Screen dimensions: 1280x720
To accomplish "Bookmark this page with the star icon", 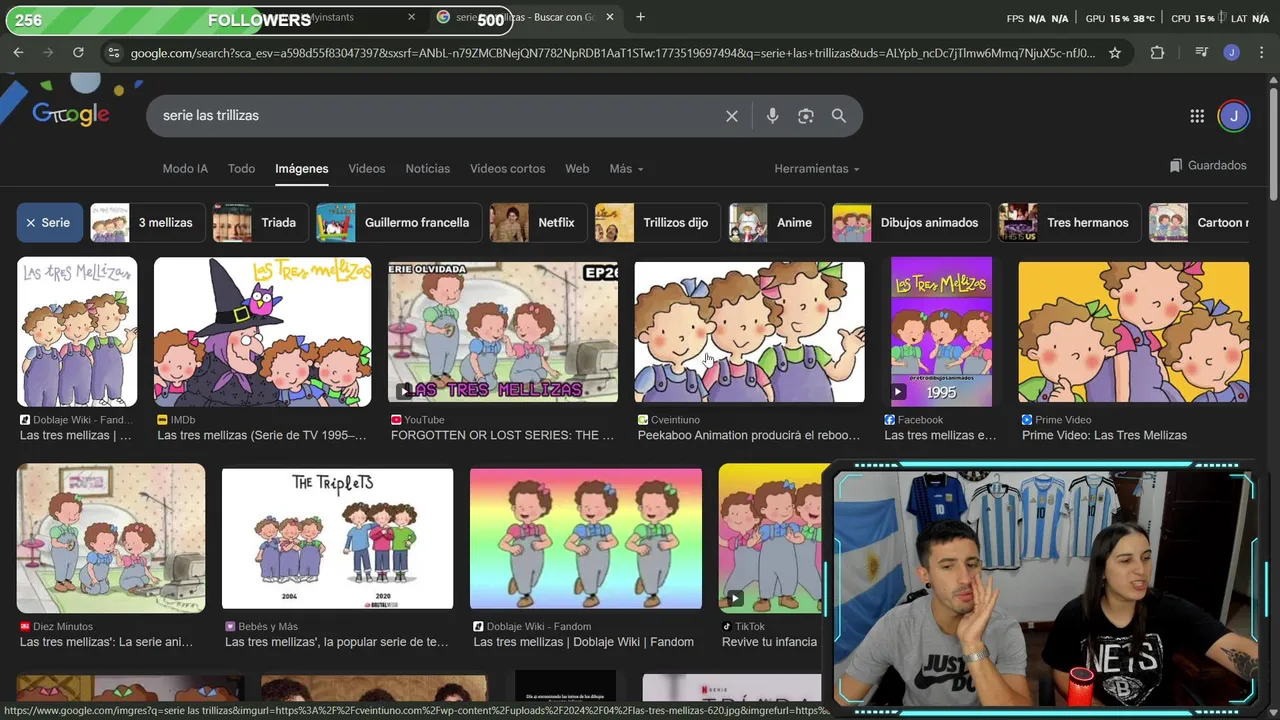I will [x=1115, y=53].
